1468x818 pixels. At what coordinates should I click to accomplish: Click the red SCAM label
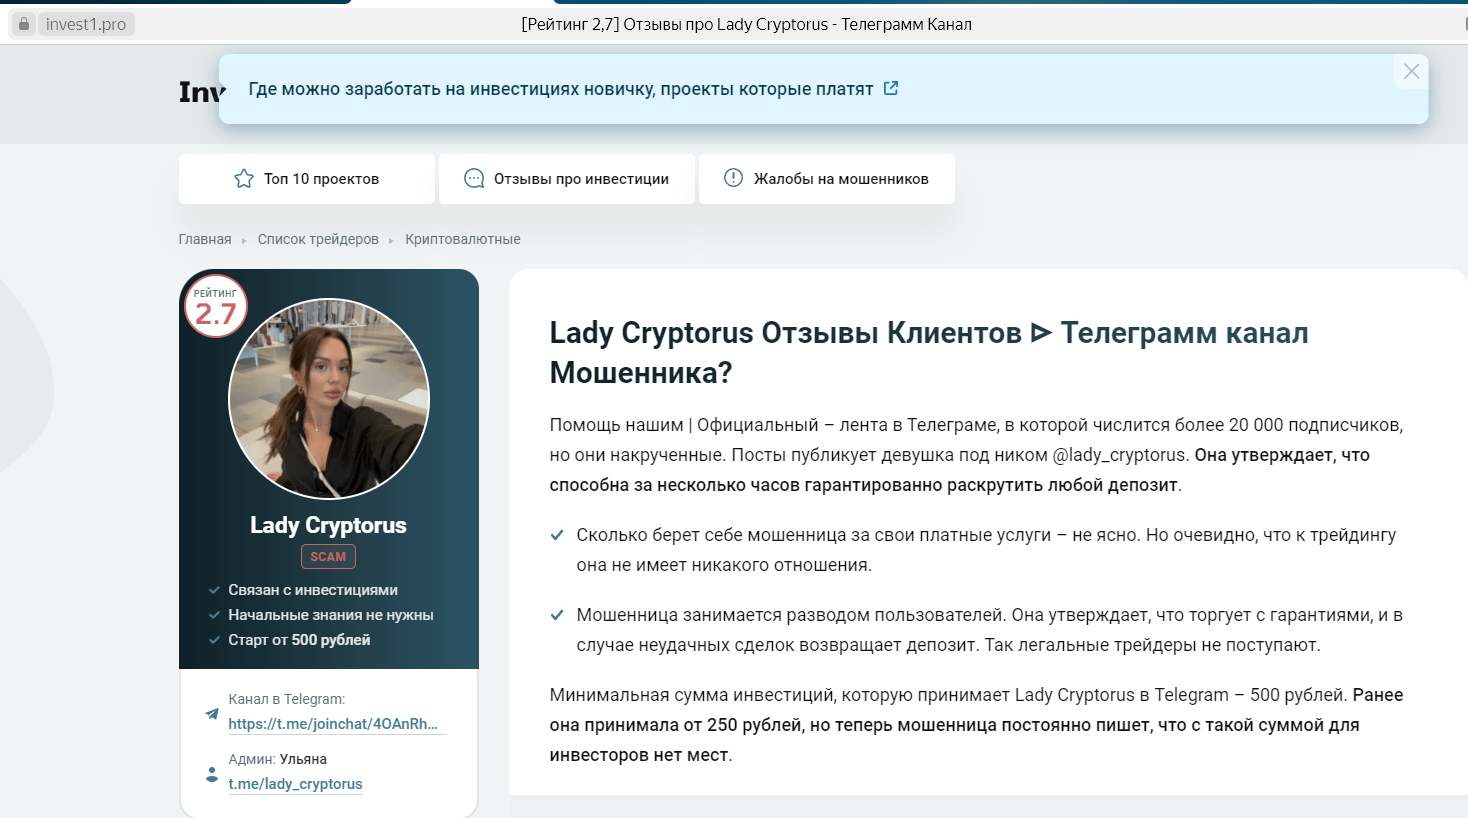tap(328, 557)
